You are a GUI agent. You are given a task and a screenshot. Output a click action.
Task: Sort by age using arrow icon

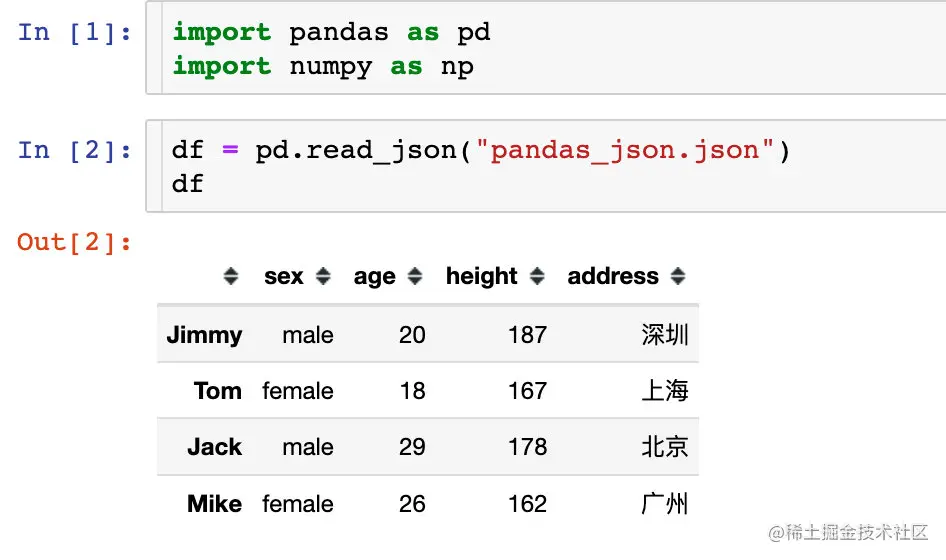(414, 276)
